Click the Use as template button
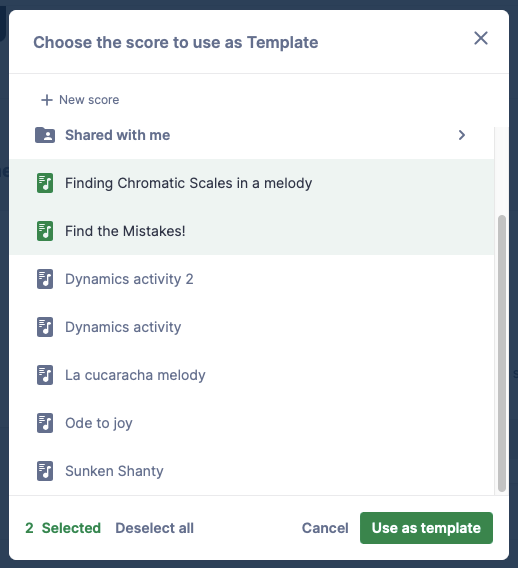 point(426,528)
